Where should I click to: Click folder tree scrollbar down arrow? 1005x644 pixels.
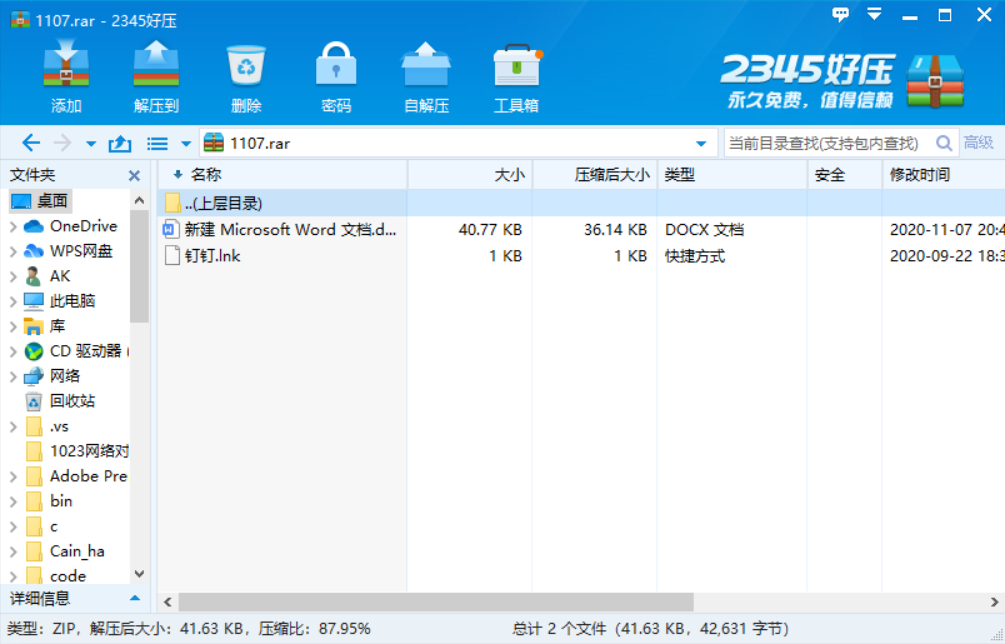click(140, 574)
